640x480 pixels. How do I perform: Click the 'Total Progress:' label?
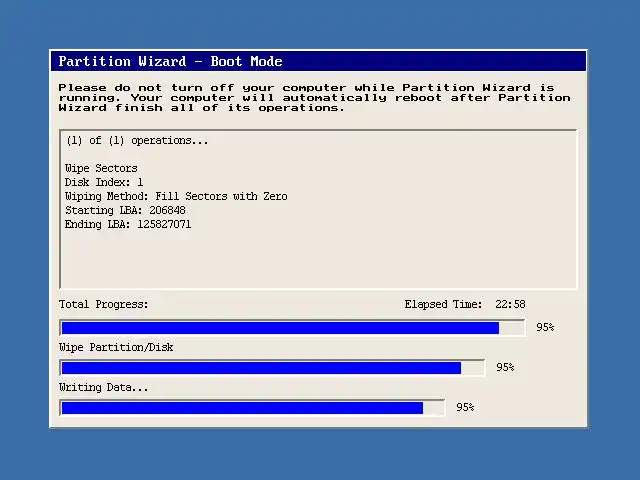[x=104, y=304]
